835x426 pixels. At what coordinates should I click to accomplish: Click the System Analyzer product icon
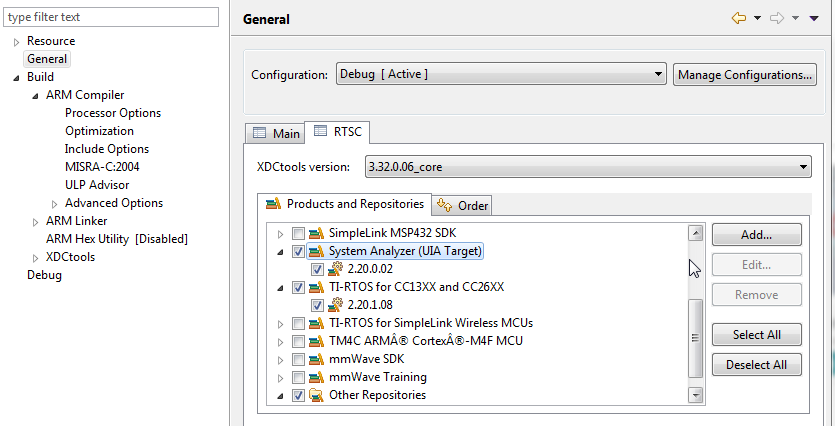pyautogui.click(x=317, y=252)
